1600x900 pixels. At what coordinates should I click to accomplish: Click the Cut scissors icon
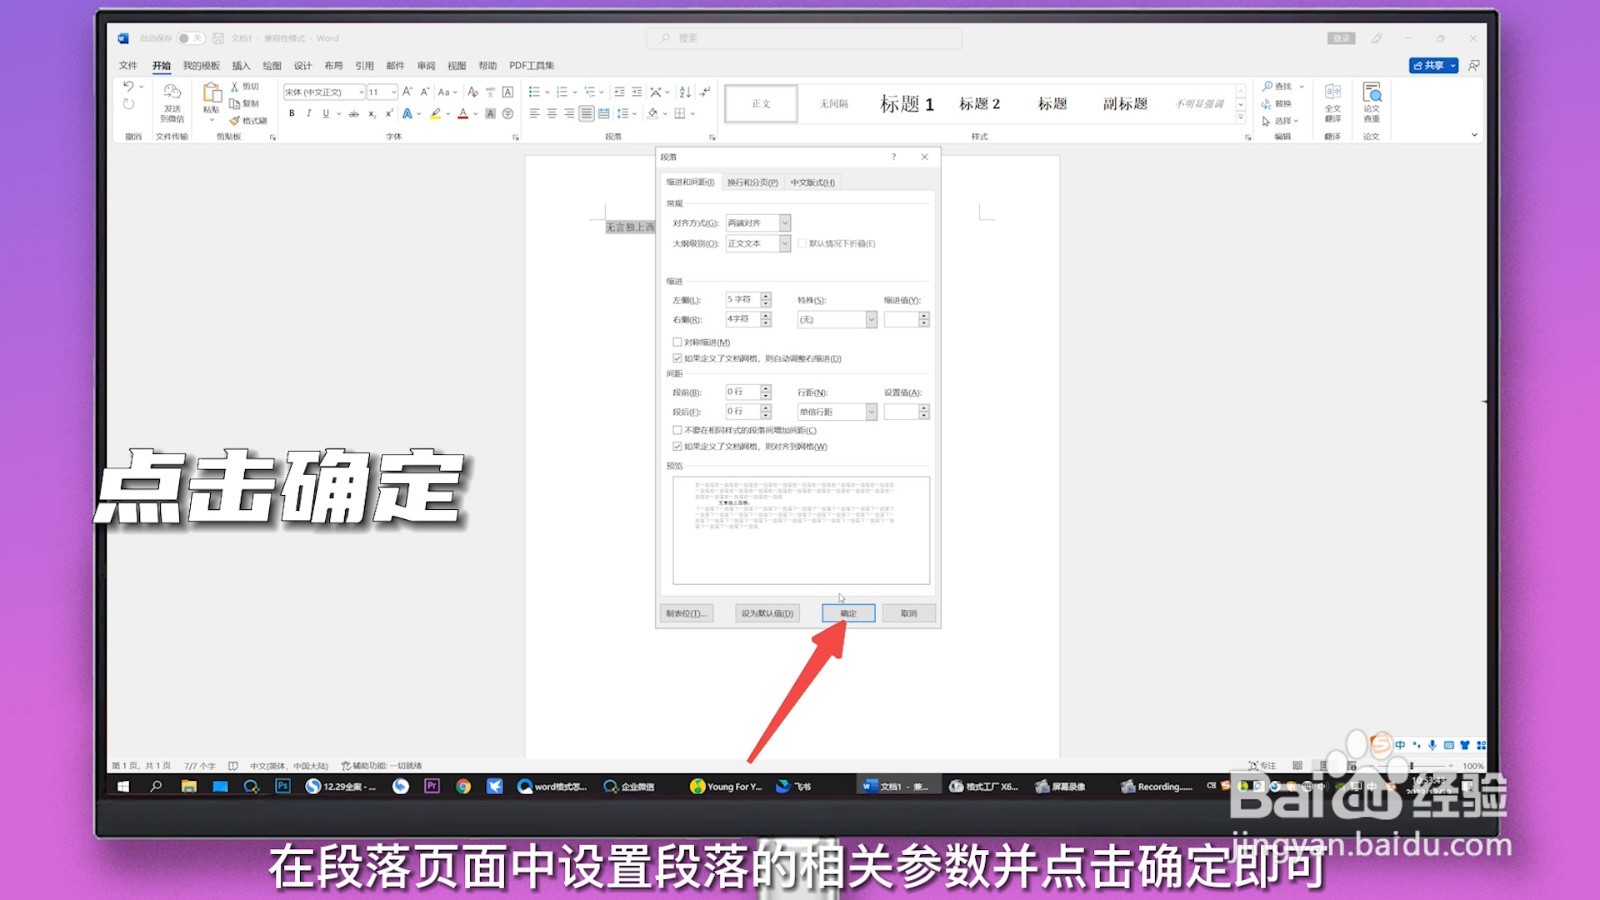point(235,87)
